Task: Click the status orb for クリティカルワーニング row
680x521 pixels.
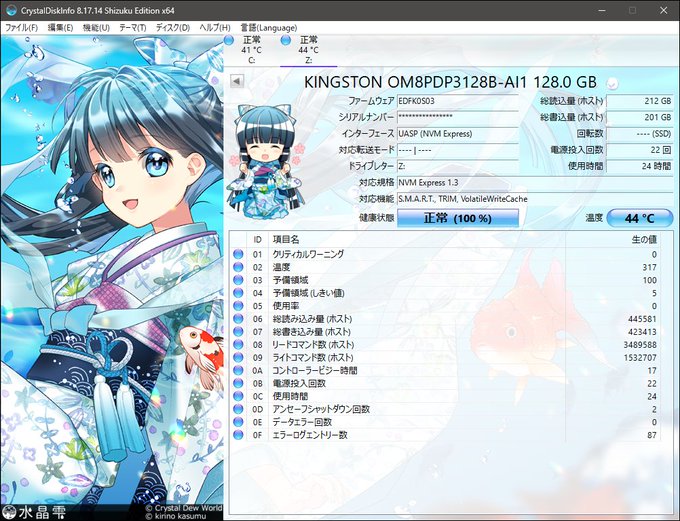Action: tap(238, 254)
